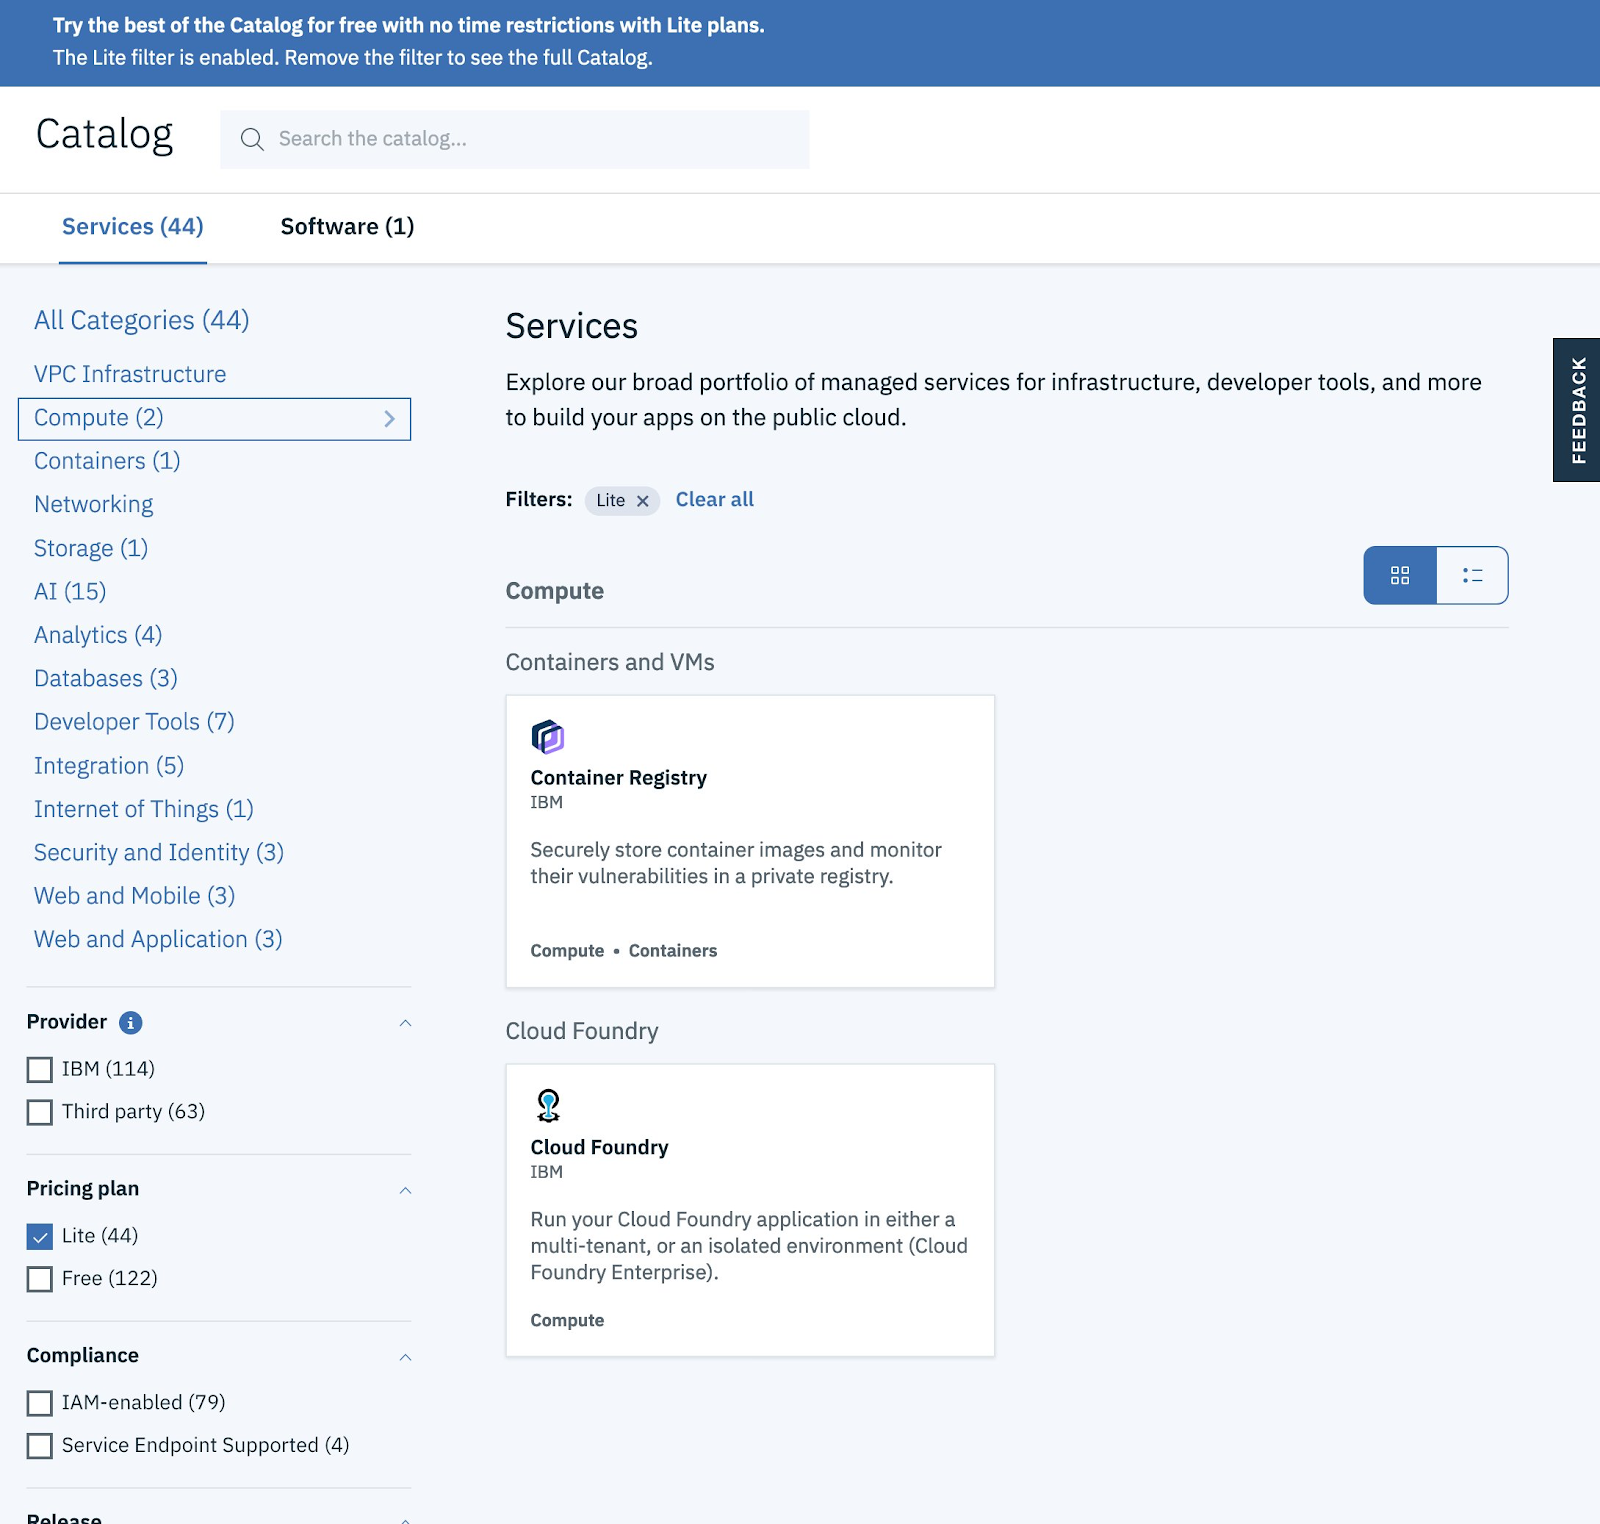
Task: Select the Storage (1) category
Action: pos(91,548)
